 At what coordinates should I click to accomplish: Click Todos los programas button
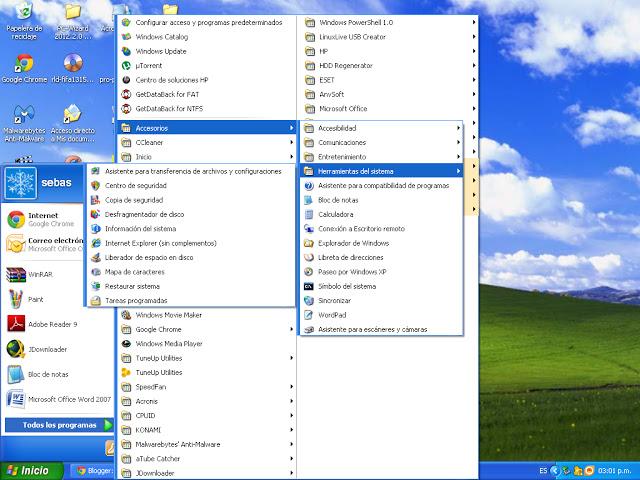pos(60,425)
